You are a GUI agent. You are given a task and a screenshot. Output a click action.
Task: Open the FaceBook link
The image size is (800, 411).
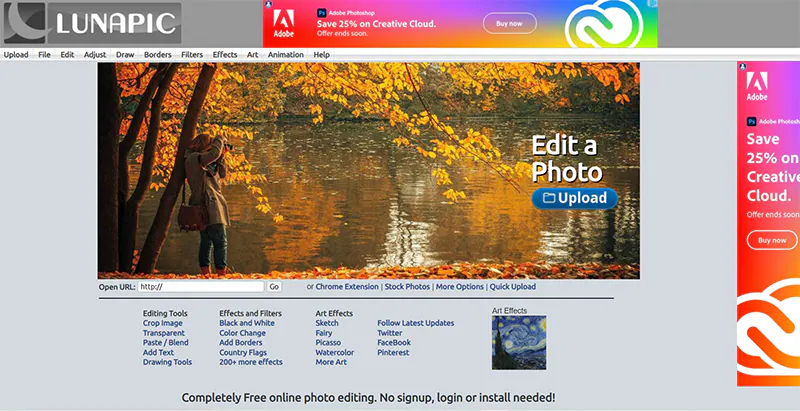coord(394,343)
